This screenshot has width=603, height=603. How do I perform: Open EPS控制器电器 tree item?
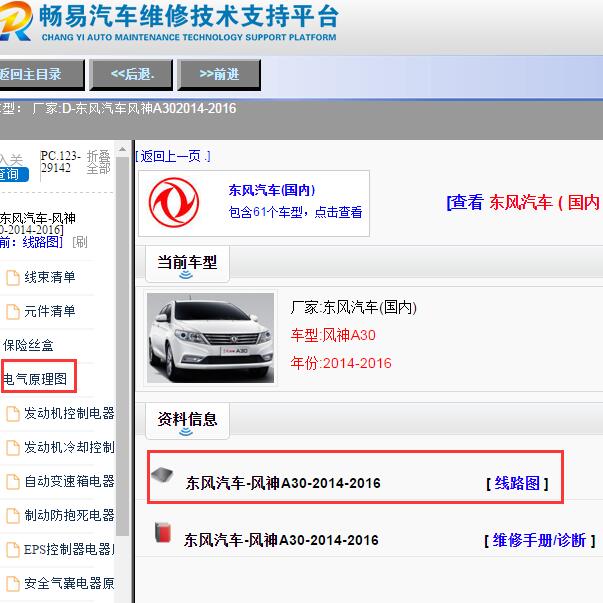[69, 549]
